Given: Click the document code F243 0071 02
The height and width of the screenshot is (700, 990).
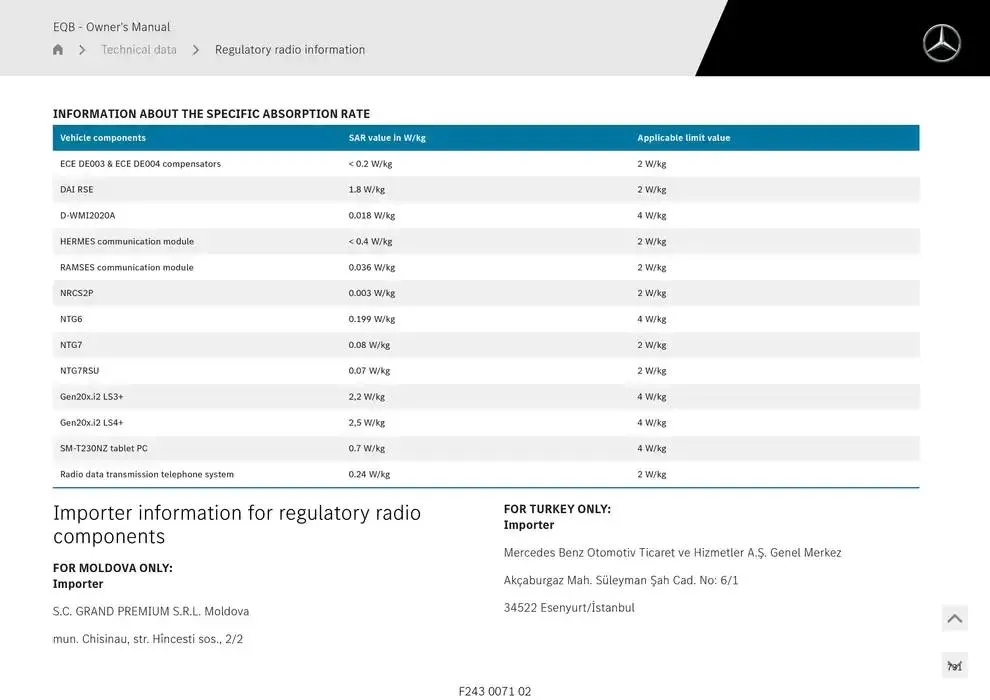Looking at the screenshot, I should tap(495, 691).
